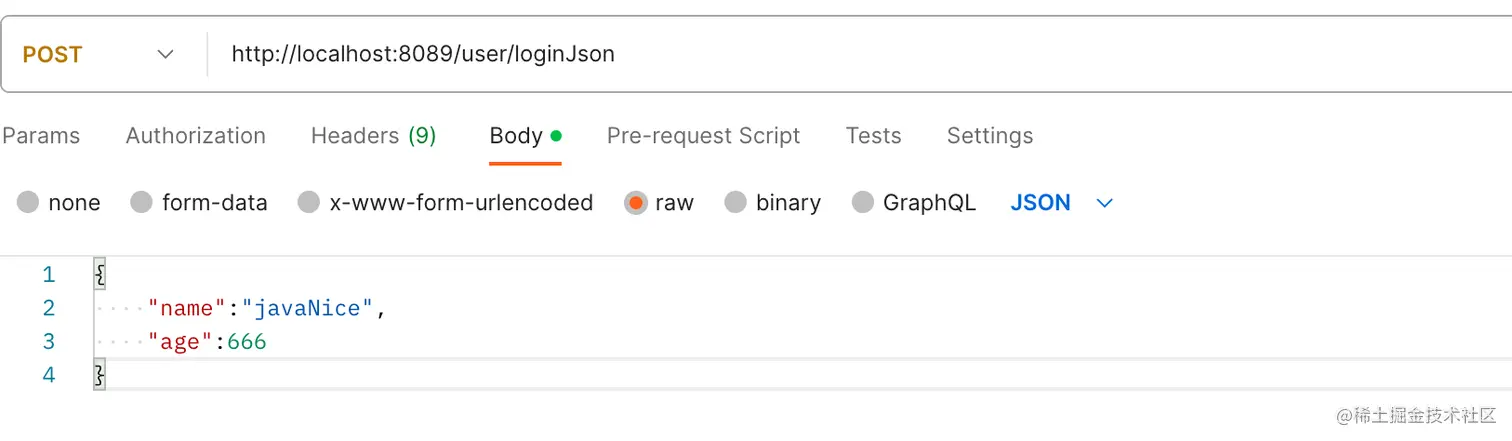Click the closing brace on line 4
The height and width of the screenshot is (441, 1512).
(x=99, y=376)
